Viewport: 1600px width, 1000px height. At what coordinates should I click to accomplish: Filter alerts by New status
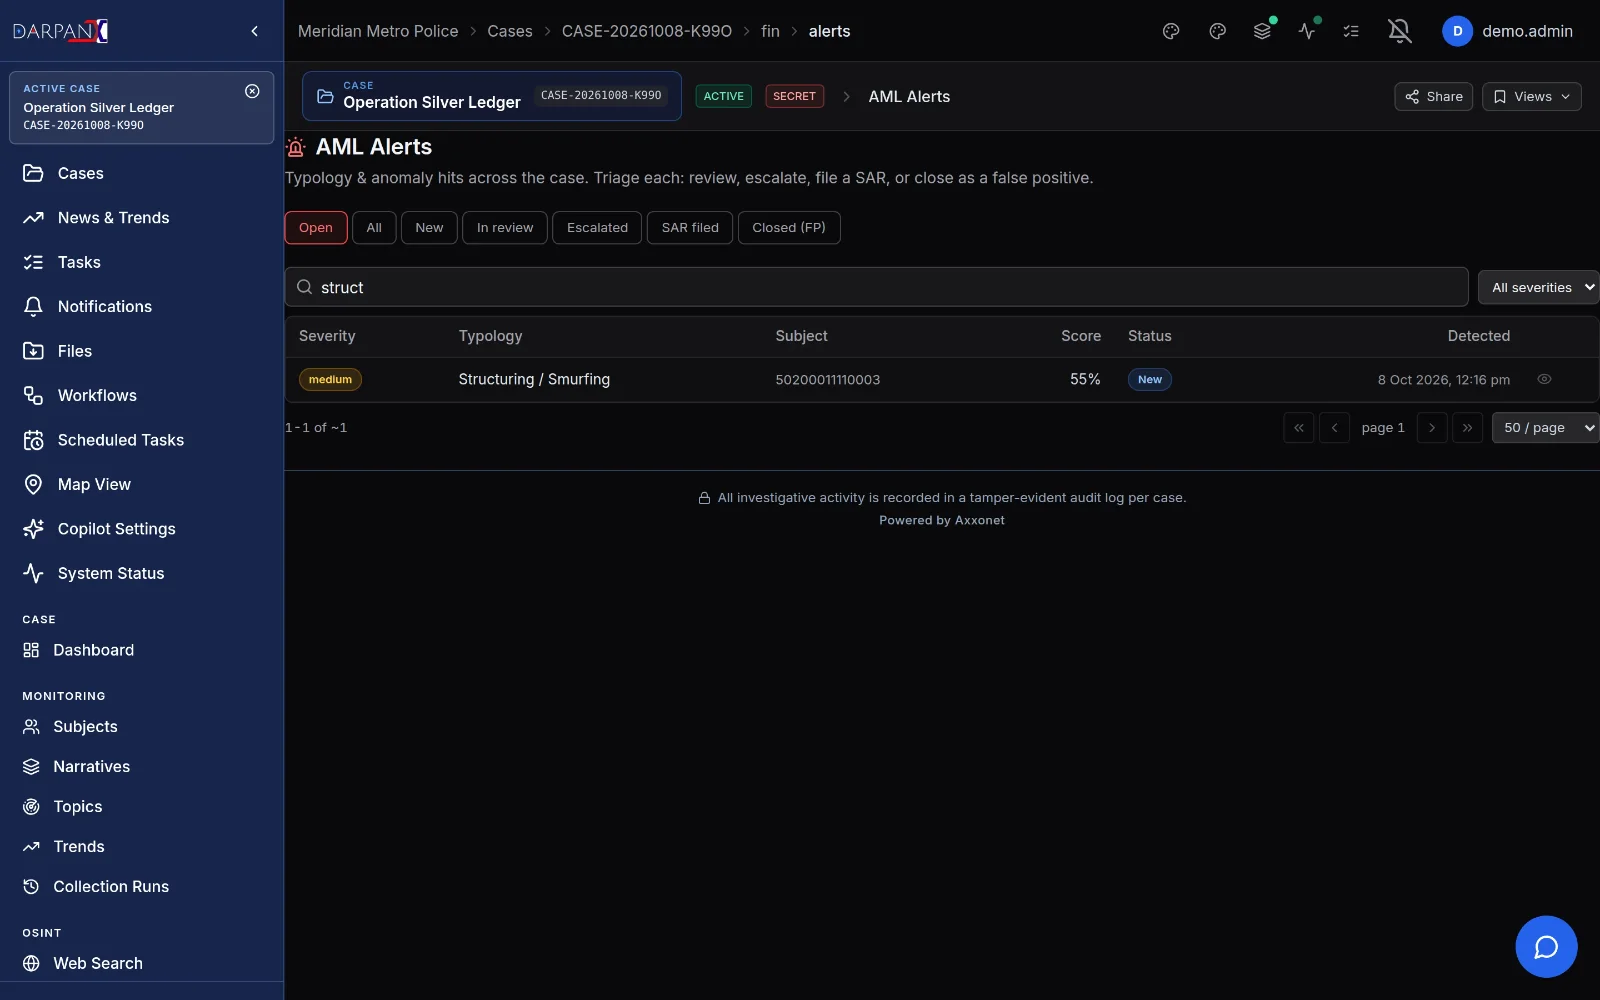(x=429, y=228)
